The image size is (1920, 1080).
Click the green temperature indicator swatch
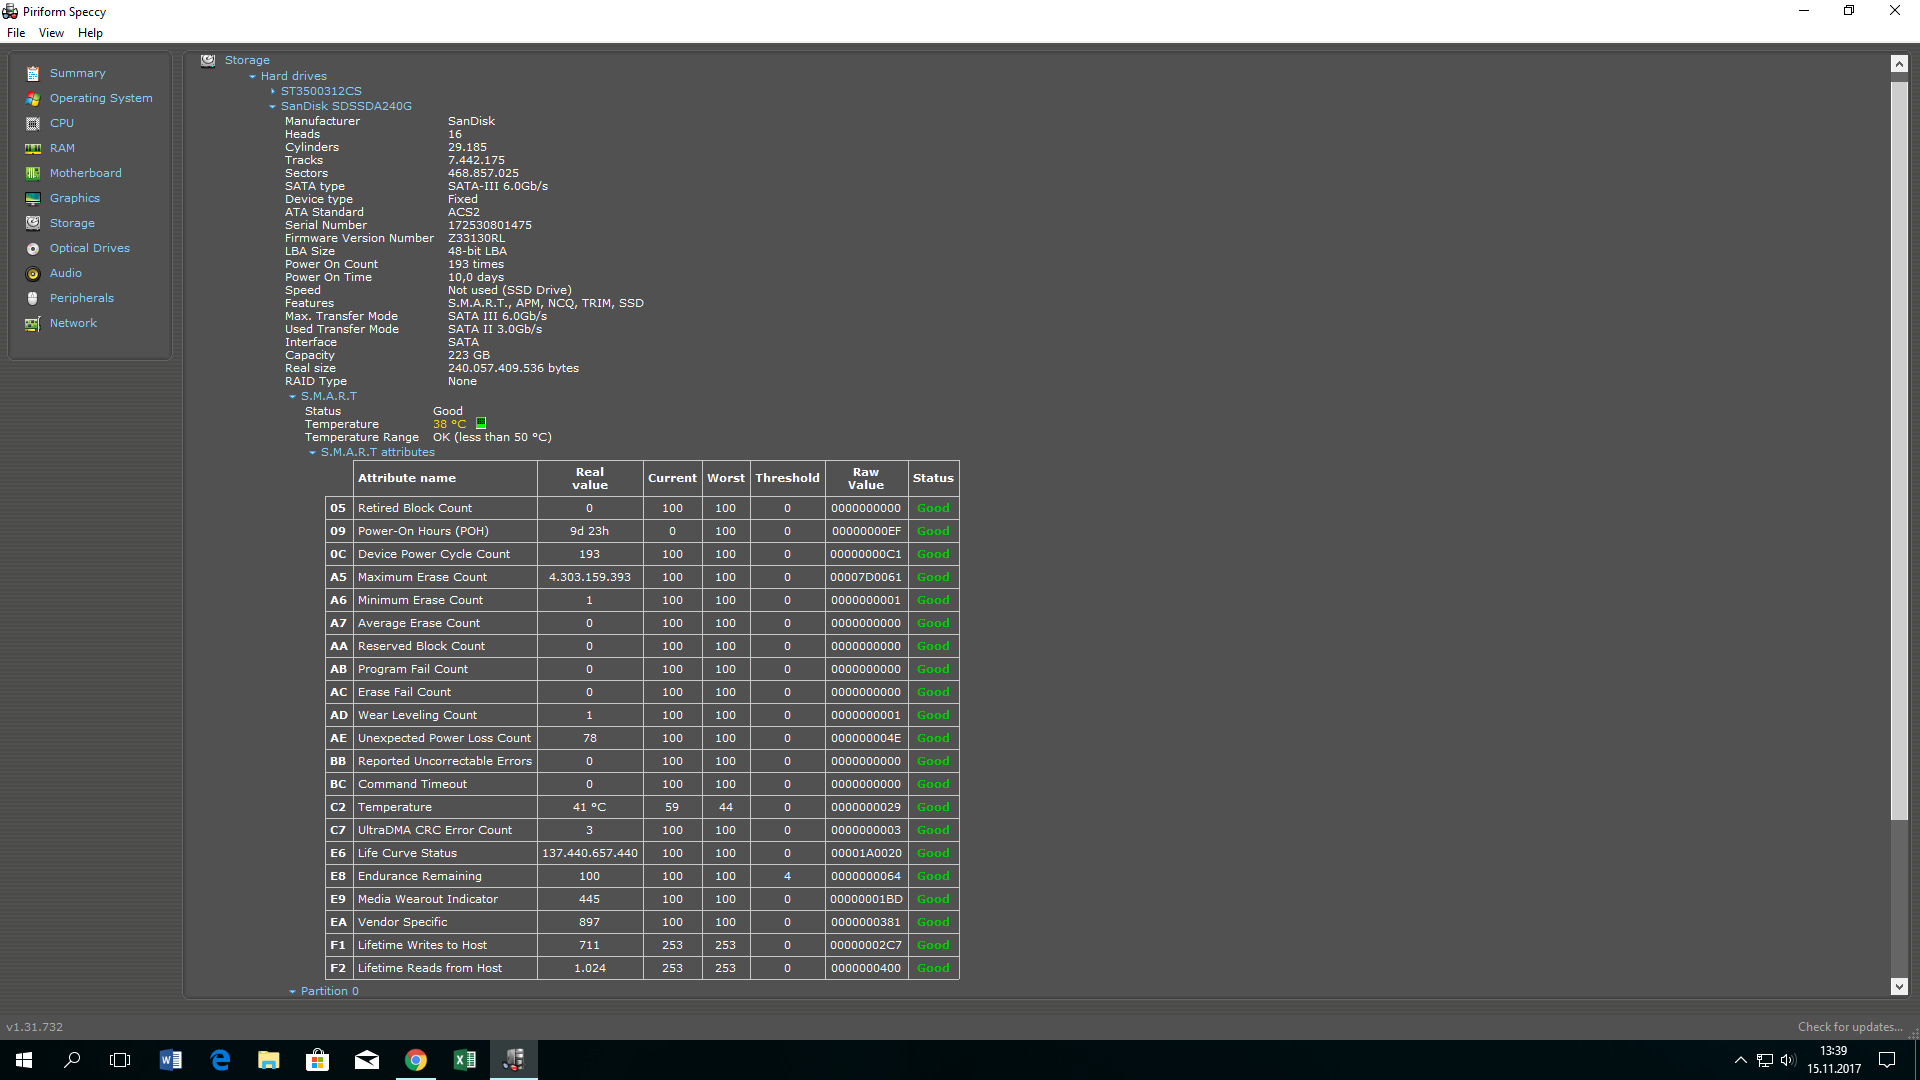[x=481, y=424]
